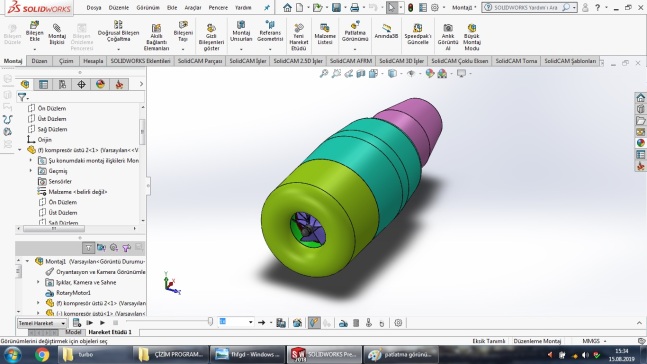Open Akıllı Bağlantı Elemanları tool
This screenshot has height=364, width=647.
[156, 37]
